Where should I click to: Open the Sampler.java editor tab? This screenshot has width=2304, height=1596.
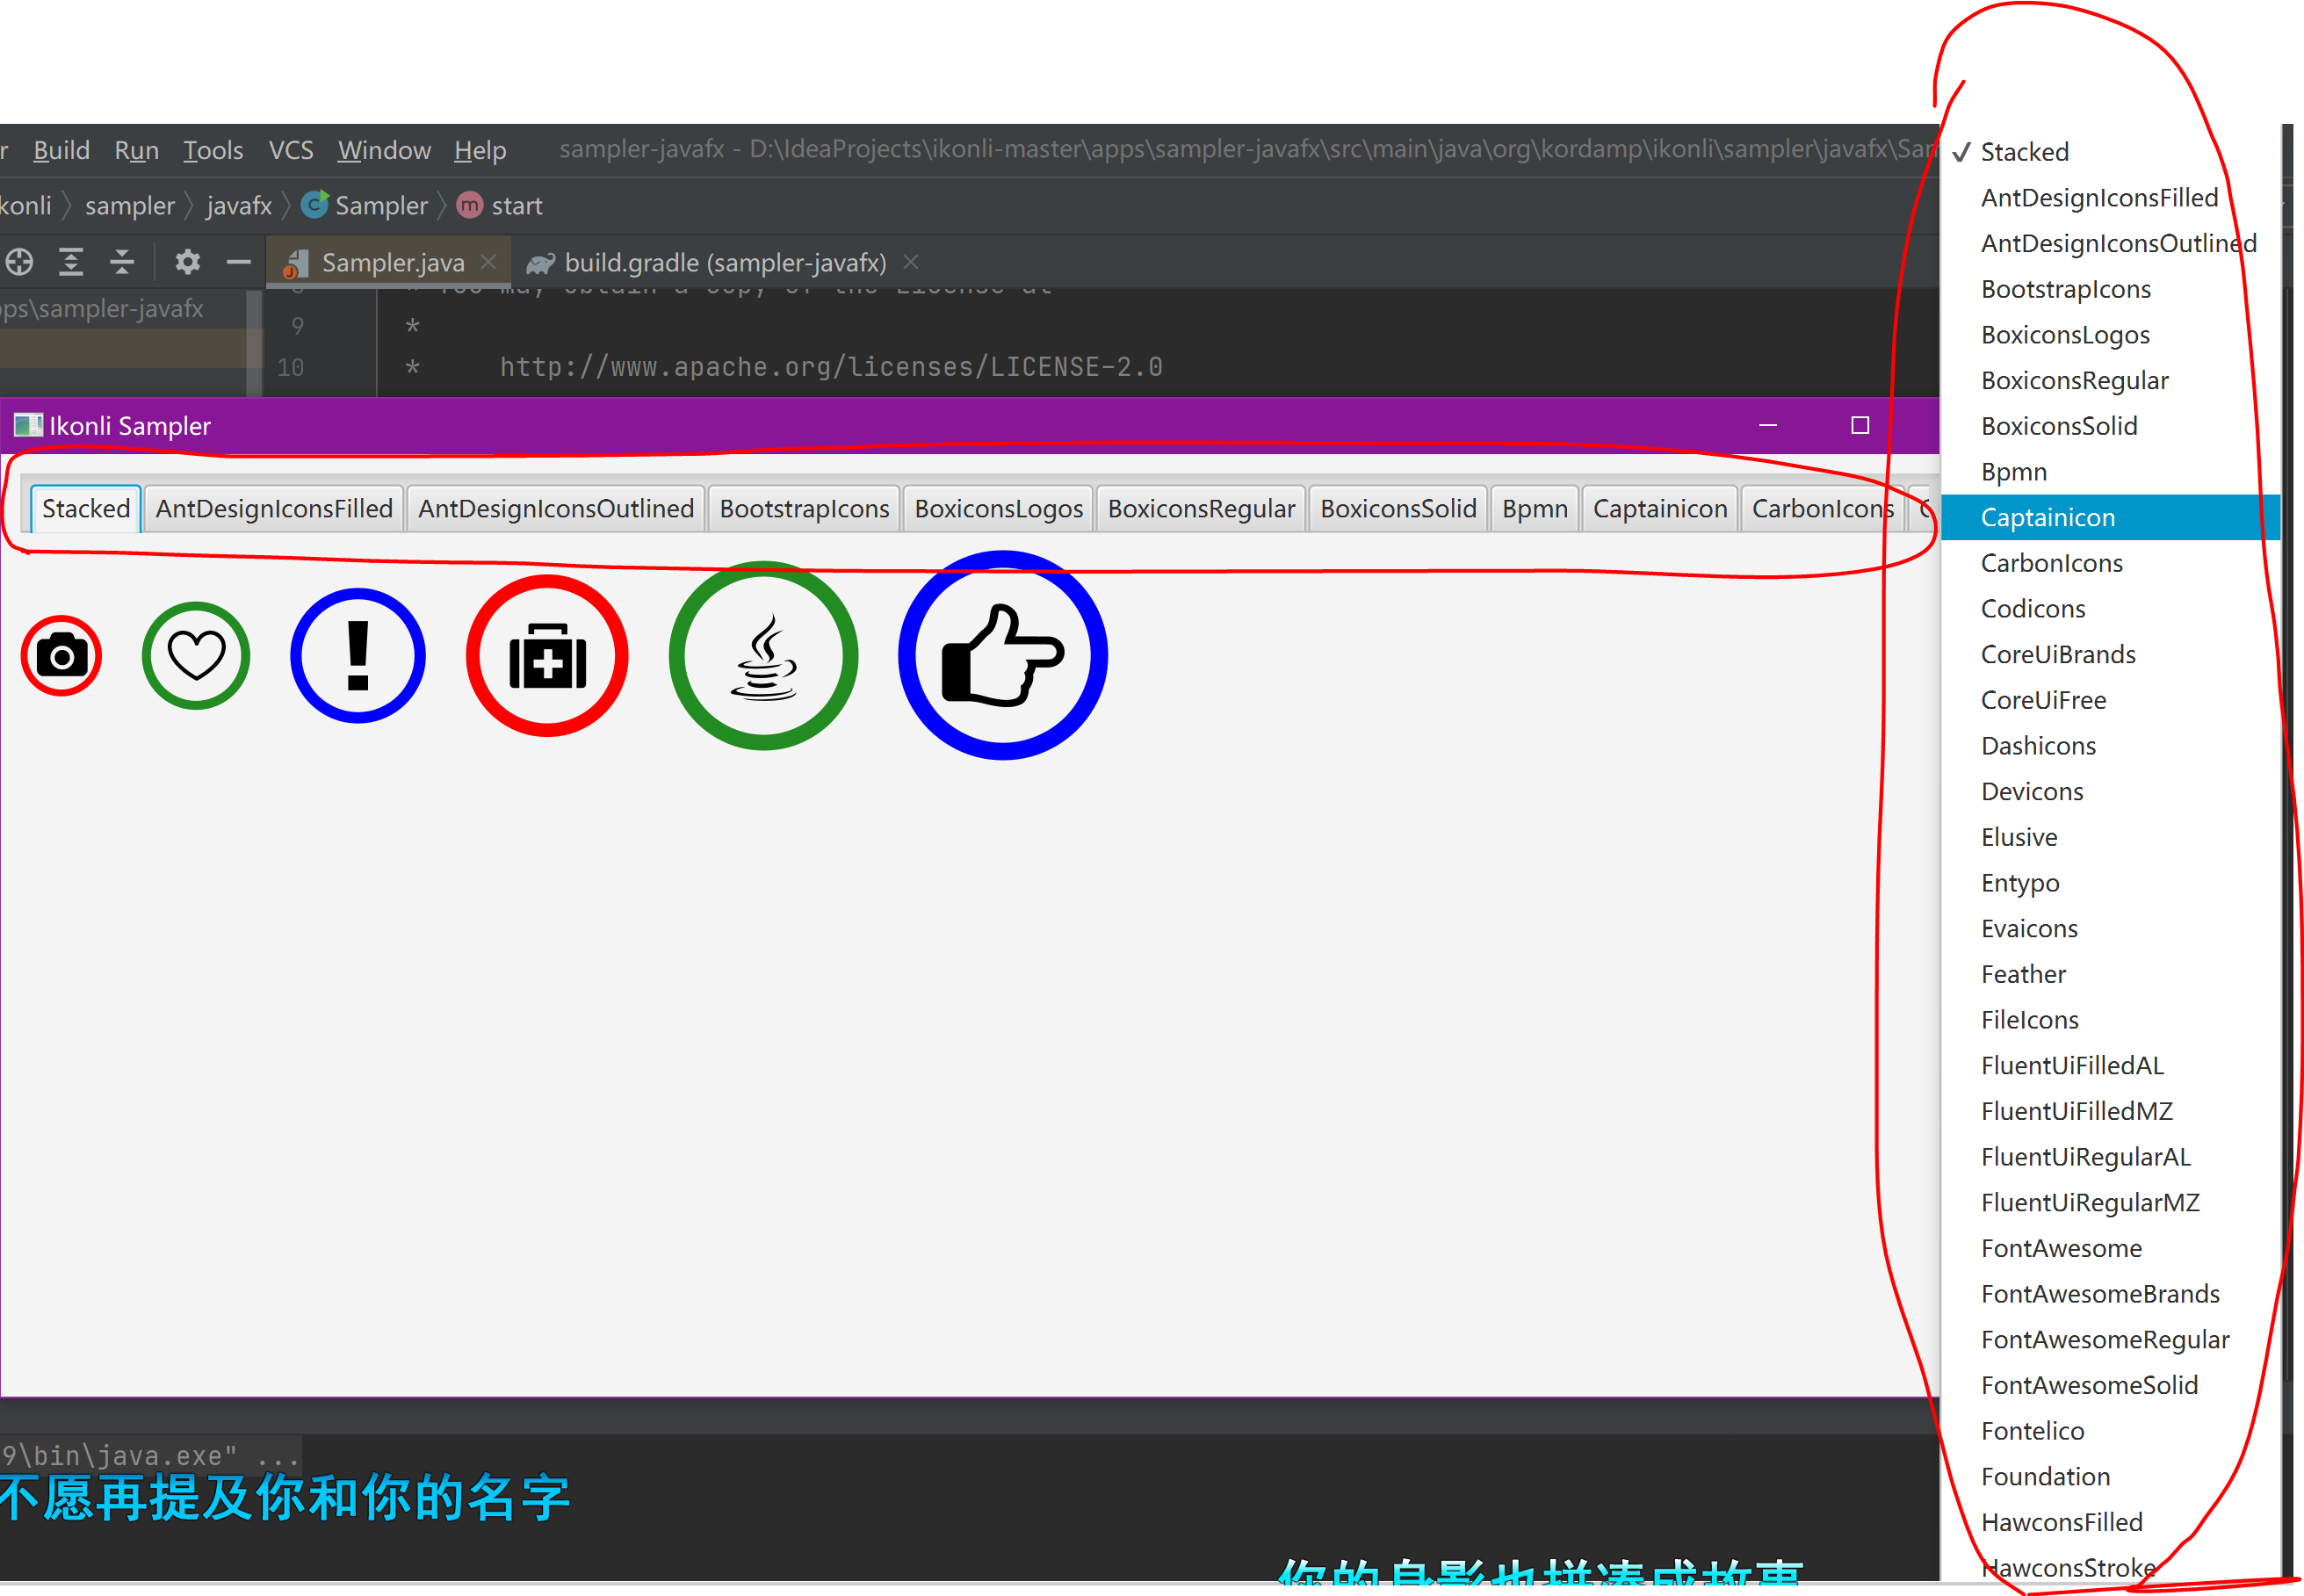[x=388, y=262]
